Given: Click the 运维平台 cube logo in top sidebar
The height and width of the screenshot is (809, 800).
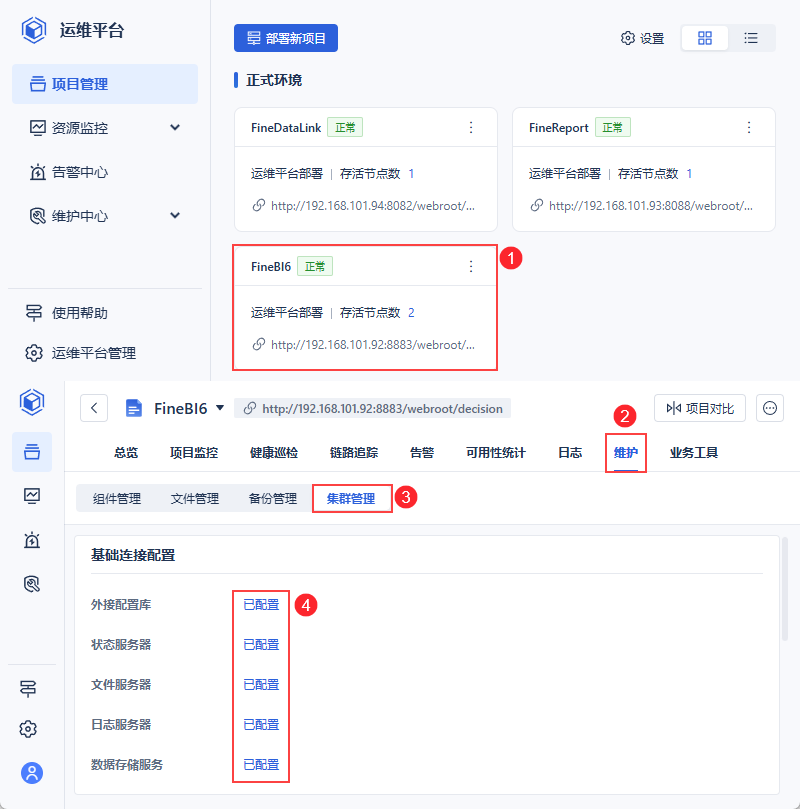Looking at the screenshot, I should [34, 30].
